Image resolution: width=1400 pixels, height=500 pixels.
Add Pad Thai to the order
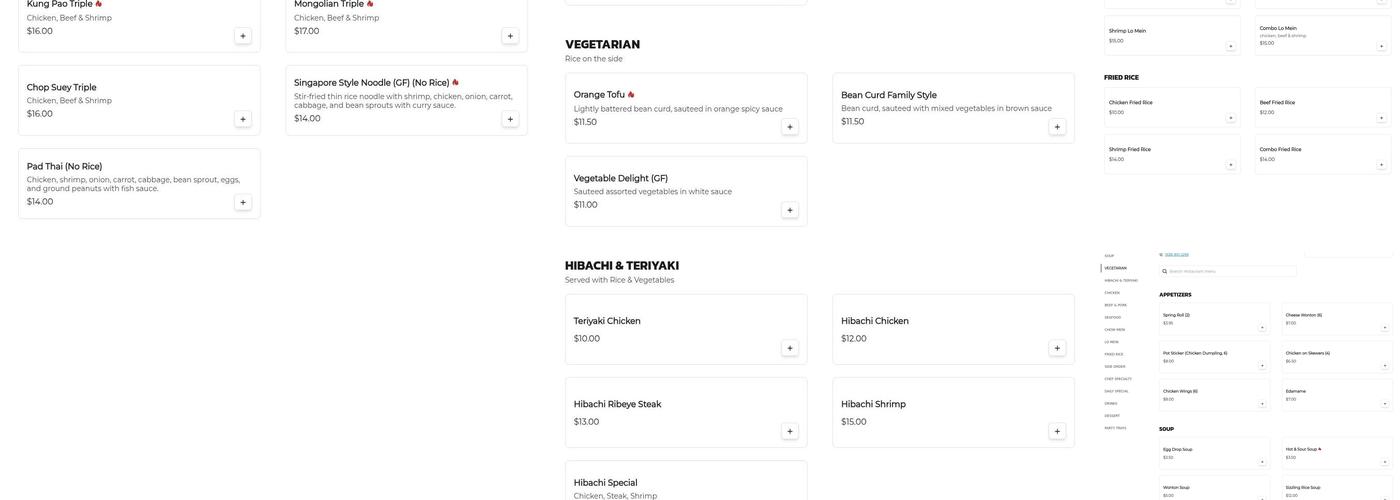pos(243,202)
